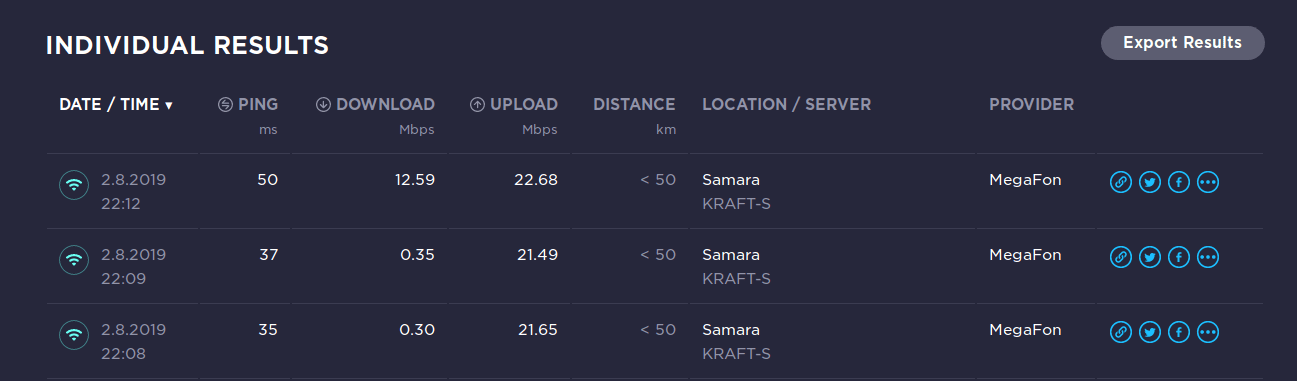Sort results by Ping column header
The width and height of the screenshot is (1297, 381).
coord(248,104)
